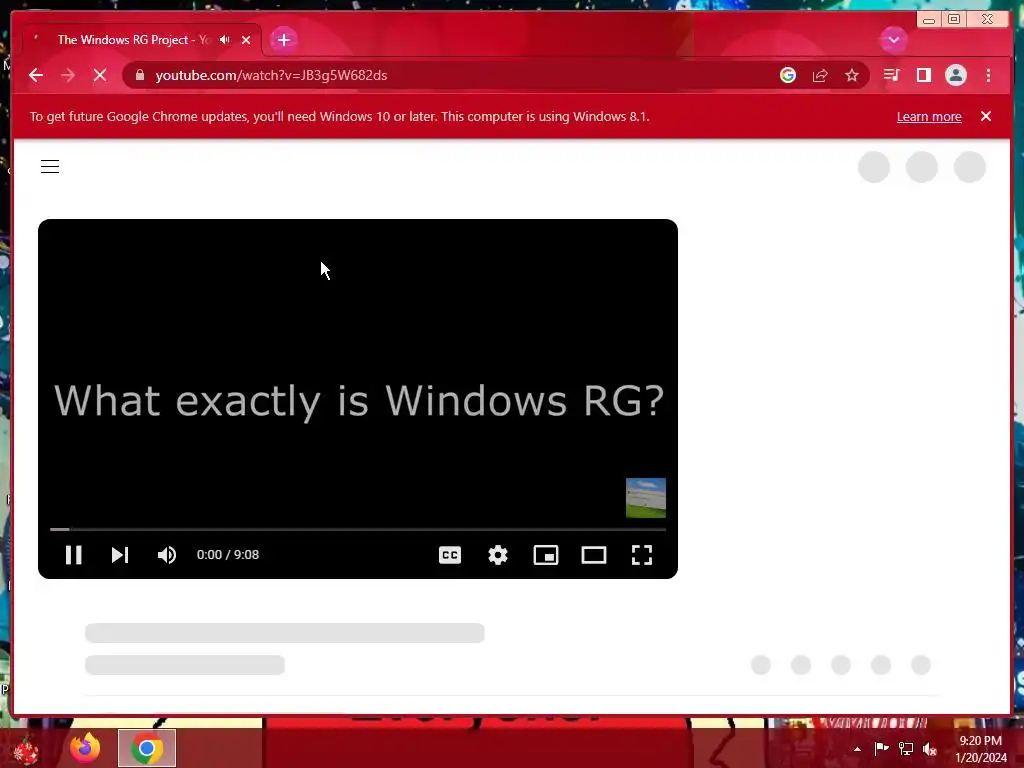
Task: Skip to next video
Action: pos(120,555)
